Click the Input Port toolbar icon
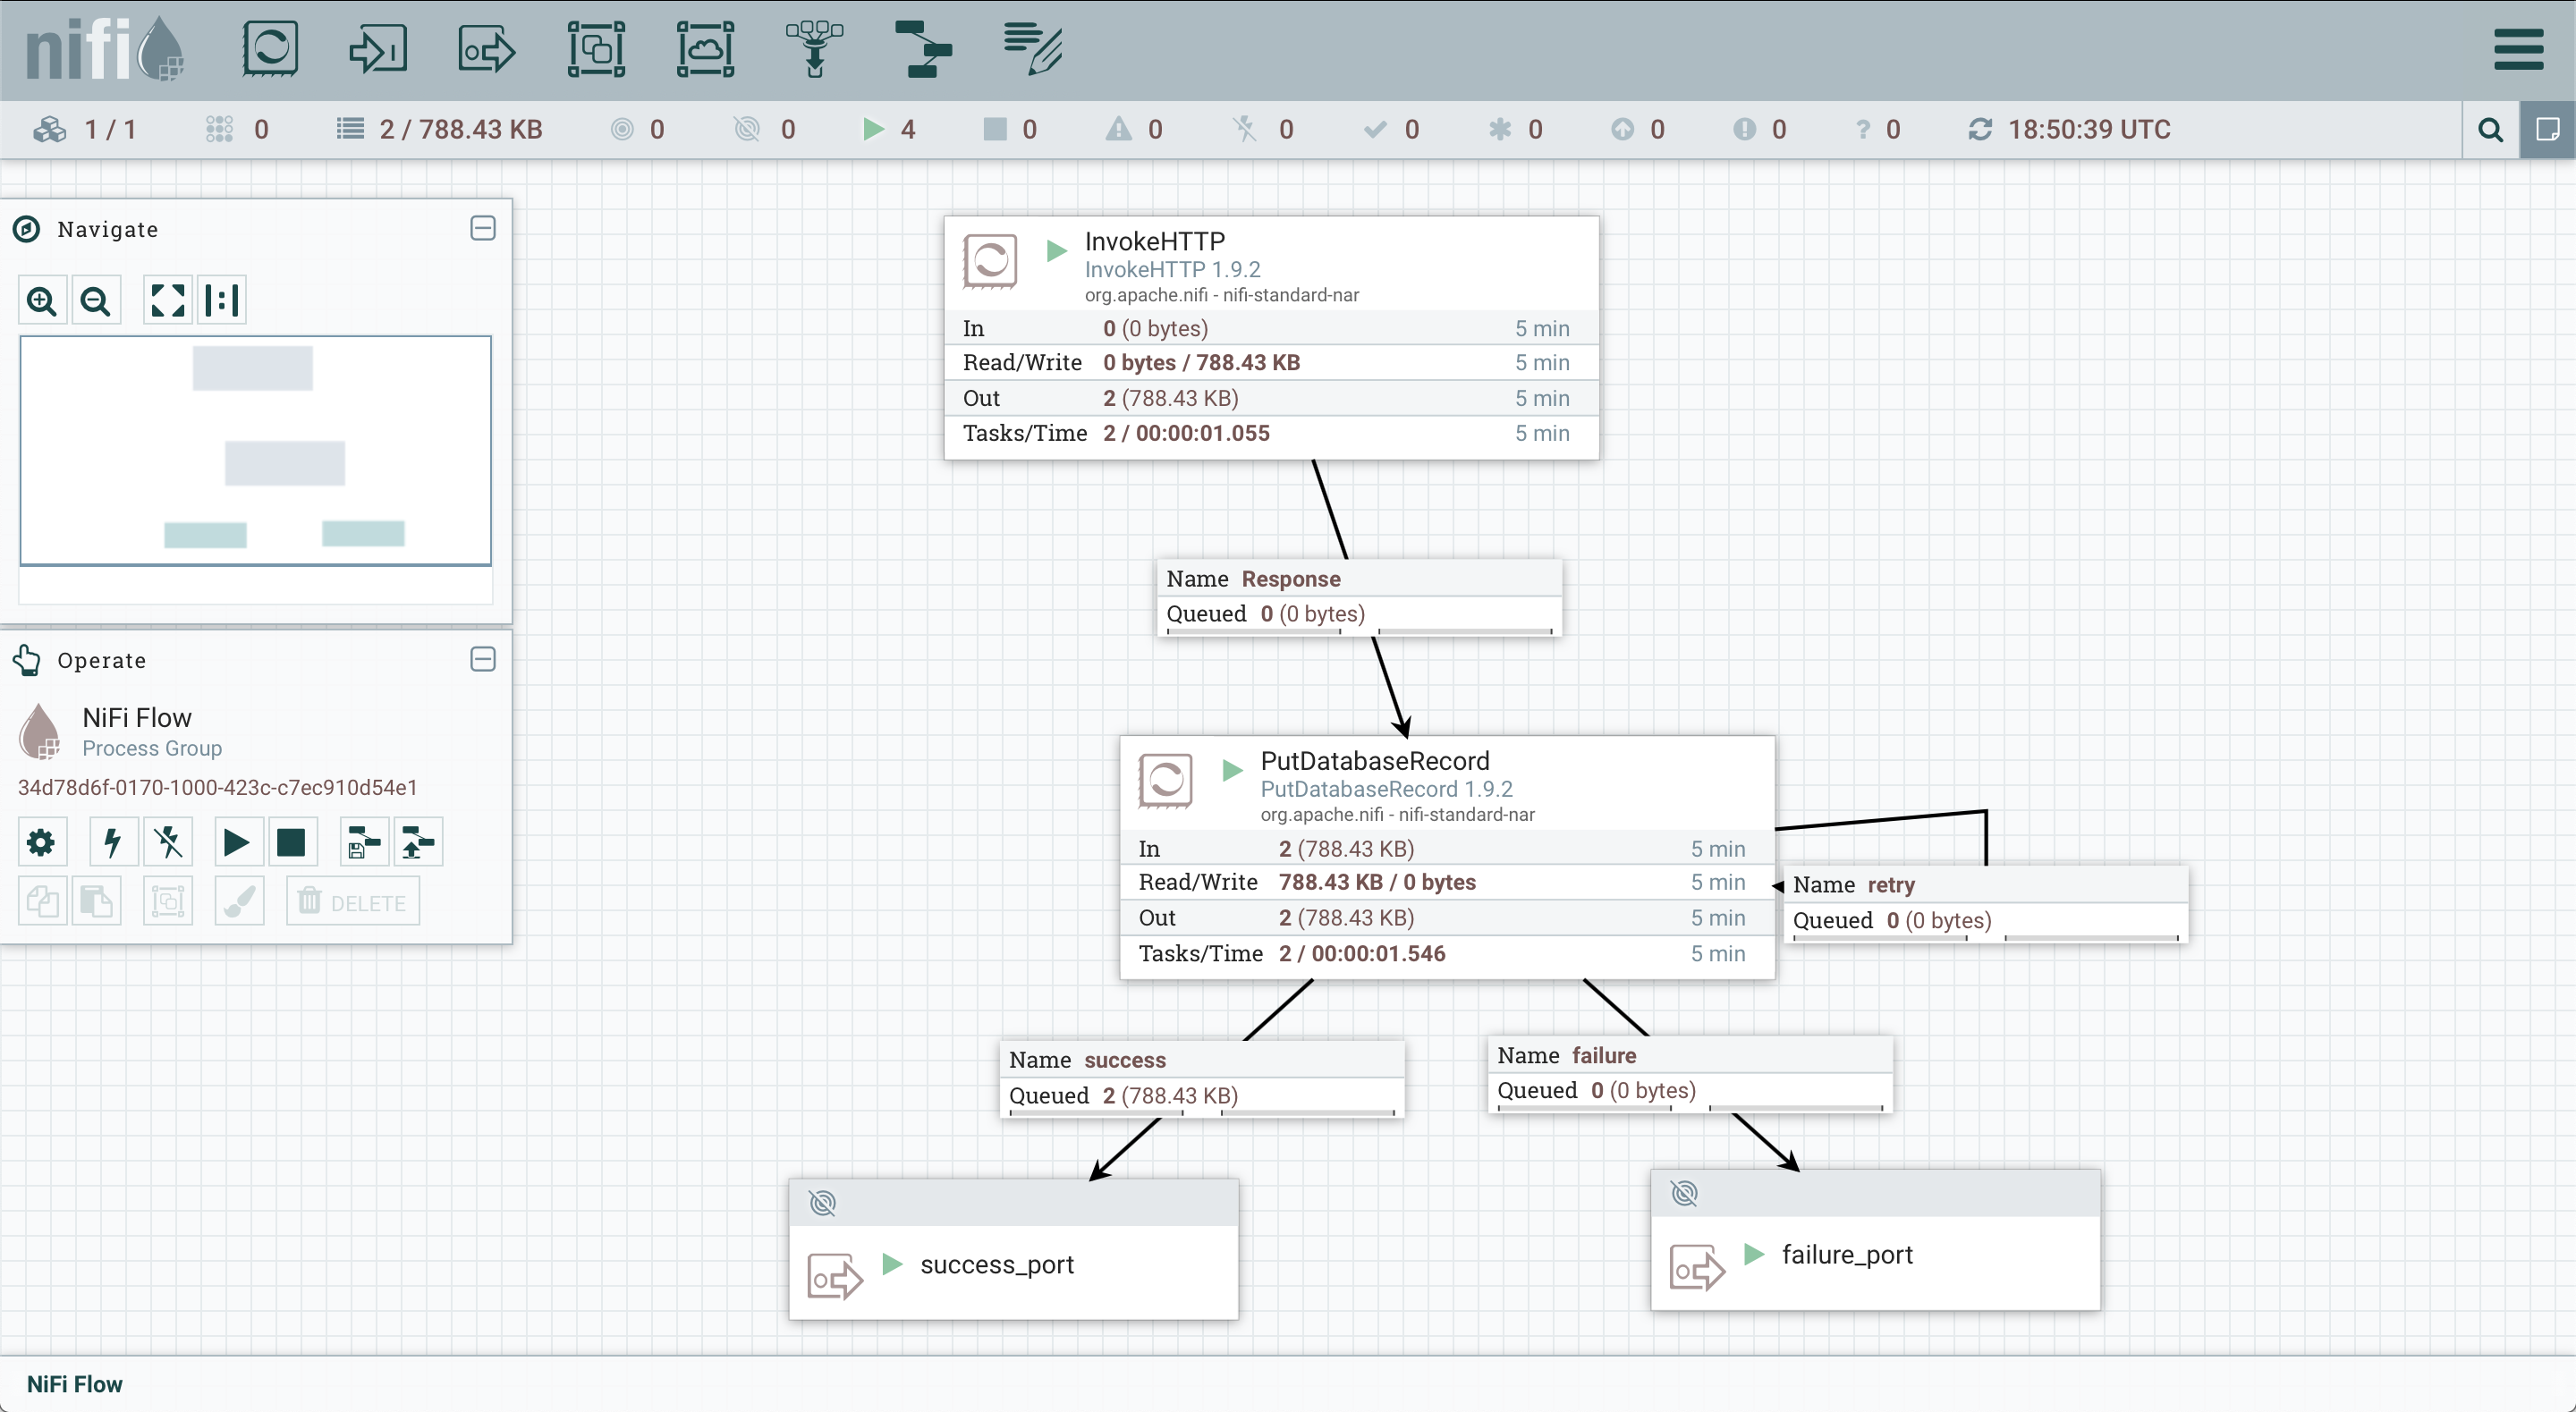 tap(377, 48)
